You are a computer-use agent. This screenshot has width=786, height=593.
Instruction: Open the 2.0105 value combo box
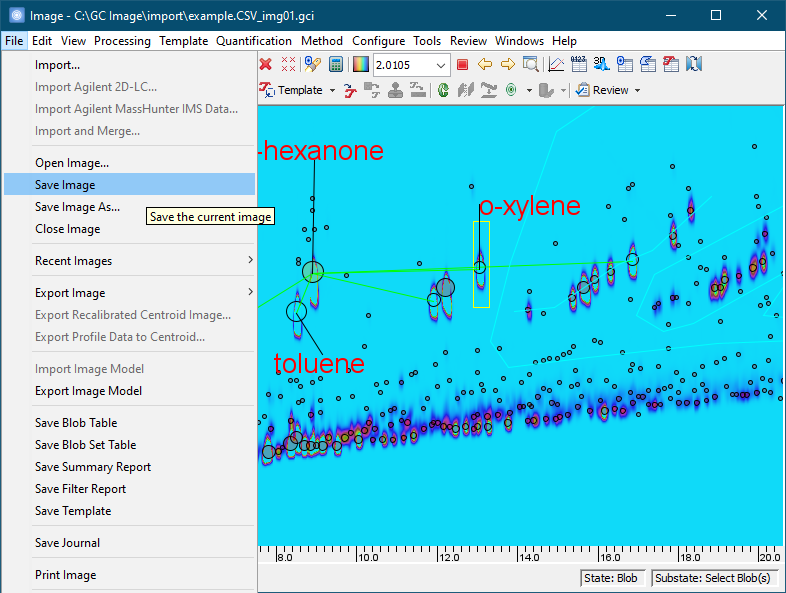(x=441, y=65)
